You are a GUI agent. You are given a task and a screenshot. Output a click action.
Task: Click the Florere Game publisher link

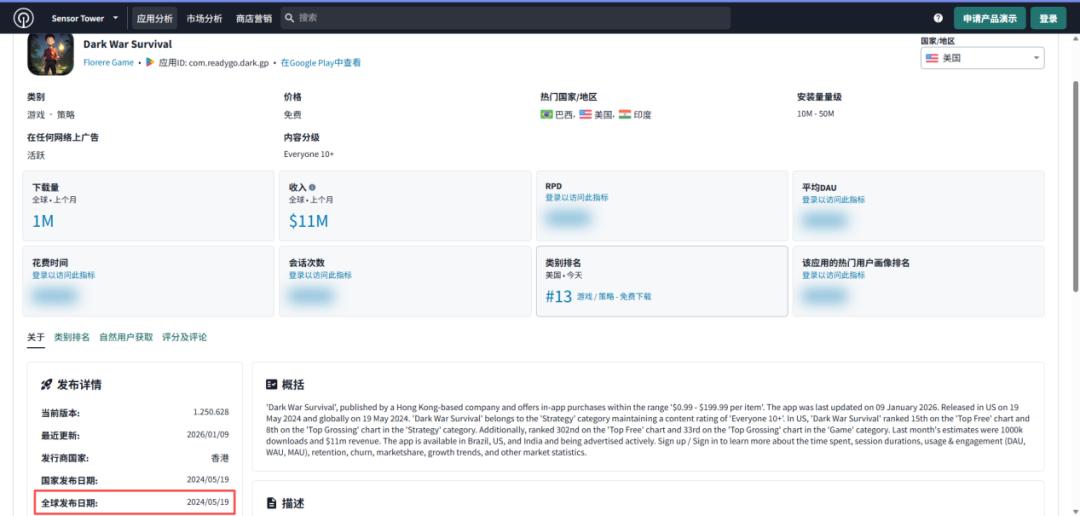(x=108, y=63)
